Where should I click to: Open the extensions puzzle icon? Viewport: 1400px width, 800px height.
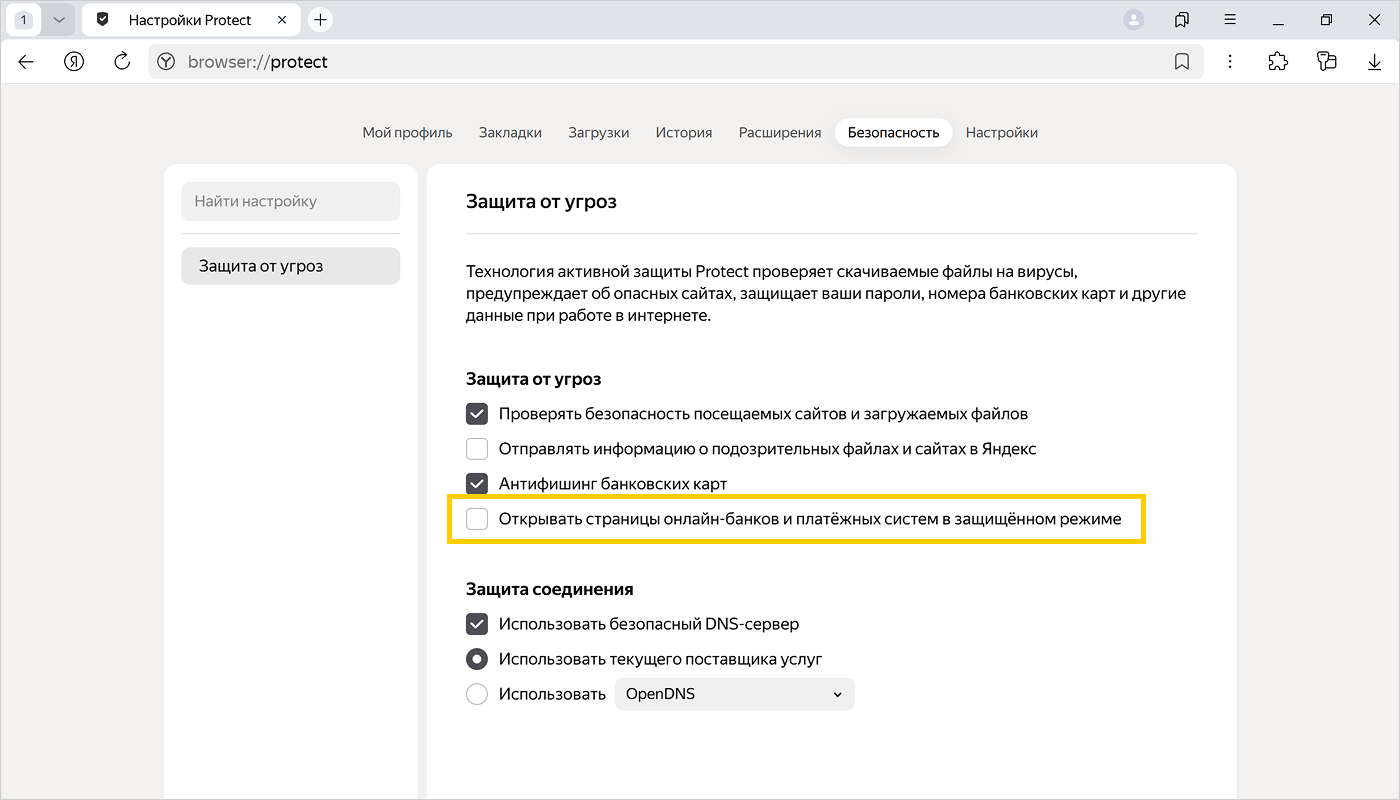click(1278, 62)
